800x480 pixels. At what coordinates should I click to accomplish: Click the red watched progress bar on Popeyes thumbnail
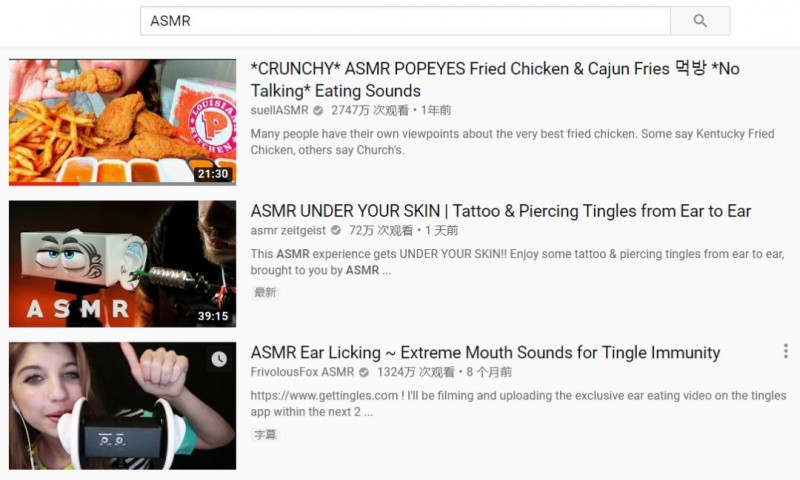pyautogui.click(x=44, y=184)
